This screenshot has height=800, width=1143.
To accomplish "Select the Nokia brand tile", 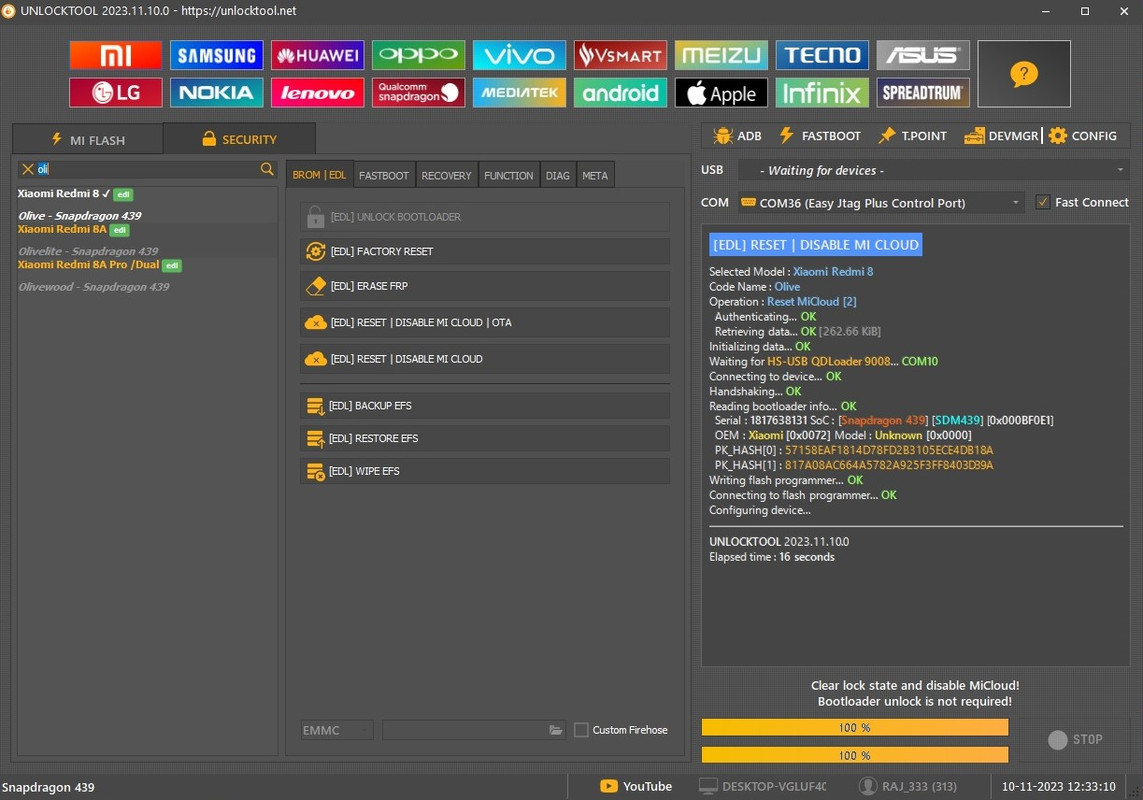I will [216, 93].
